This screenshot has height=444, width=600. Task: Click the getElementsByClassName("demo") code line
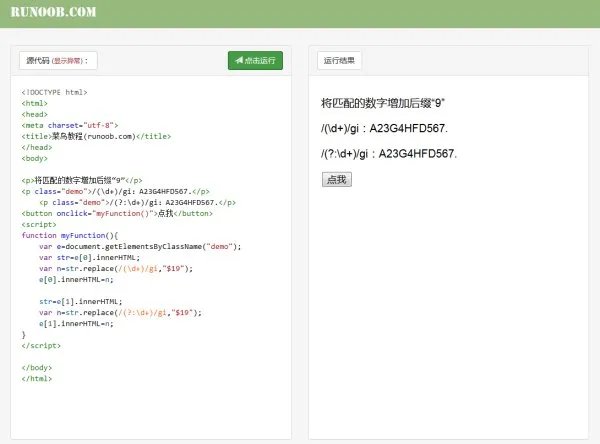[140, 246]
